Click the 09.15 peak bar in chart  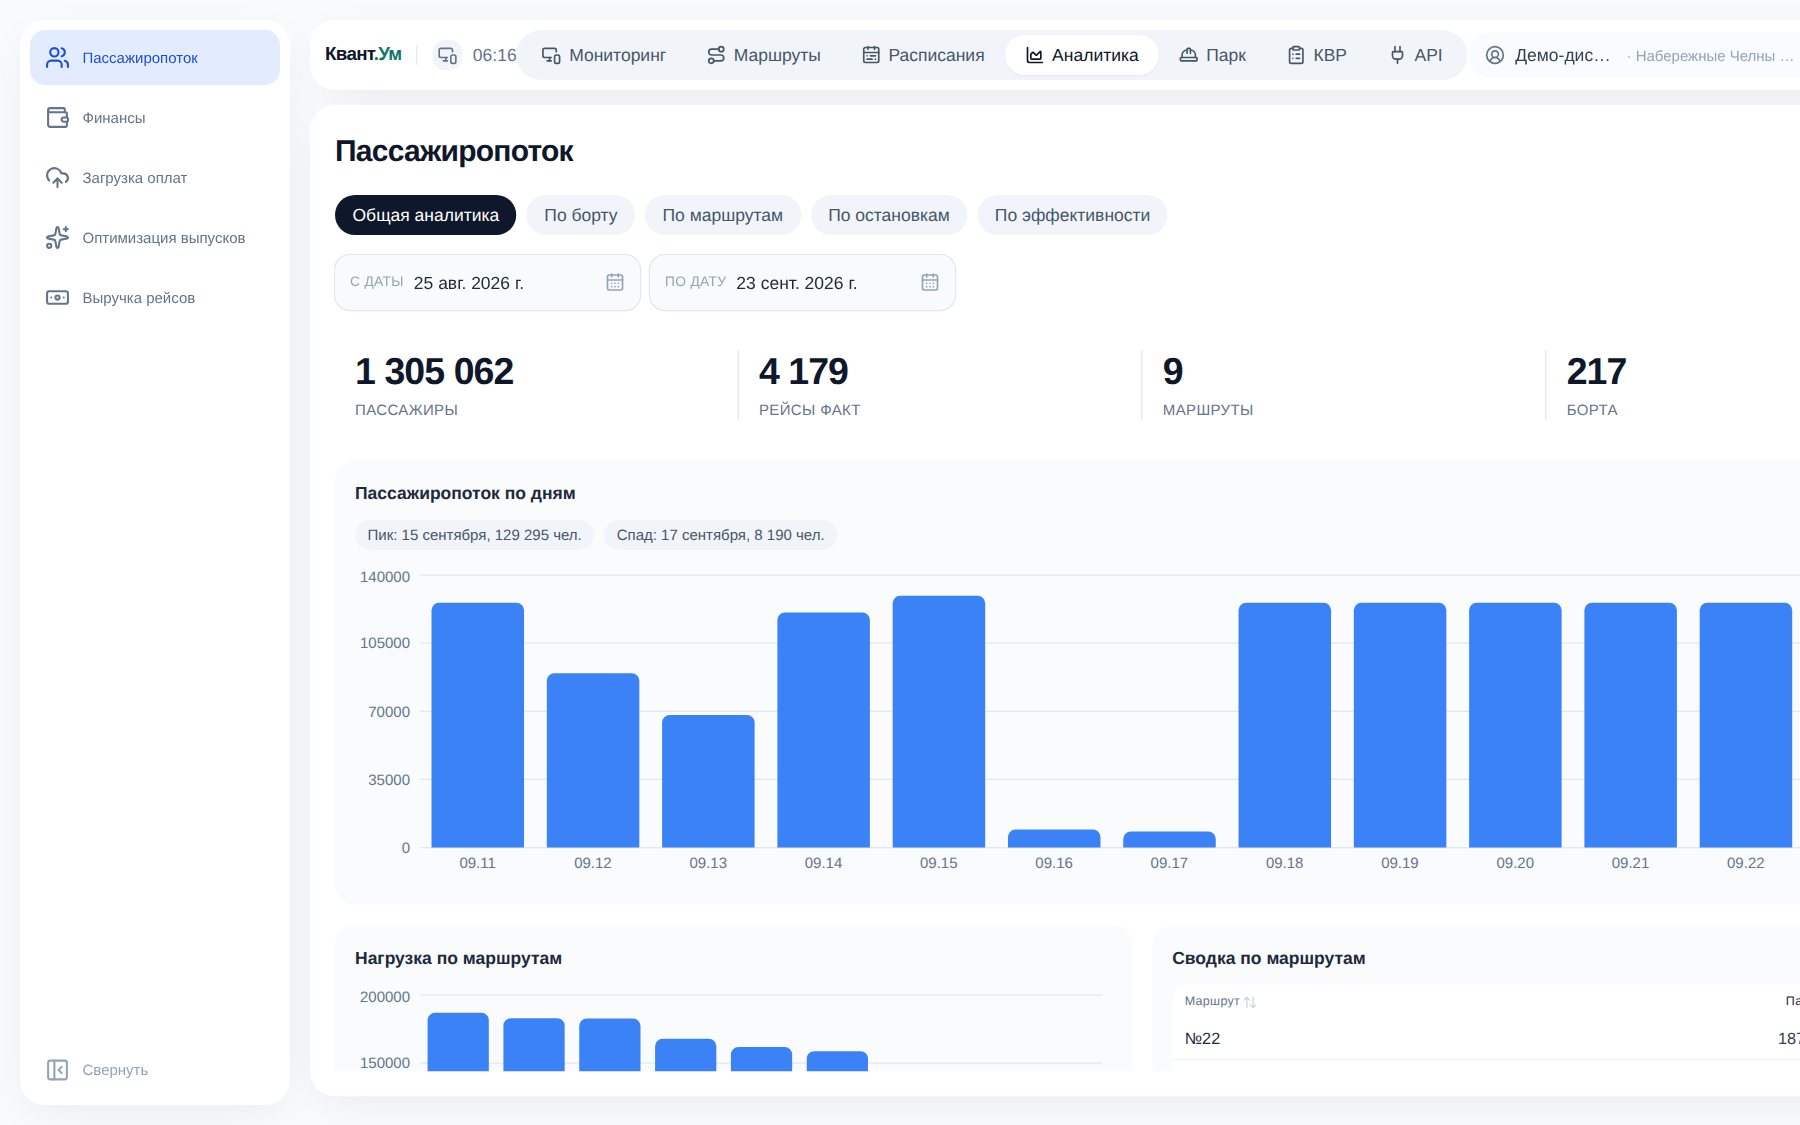coord(938,721)
